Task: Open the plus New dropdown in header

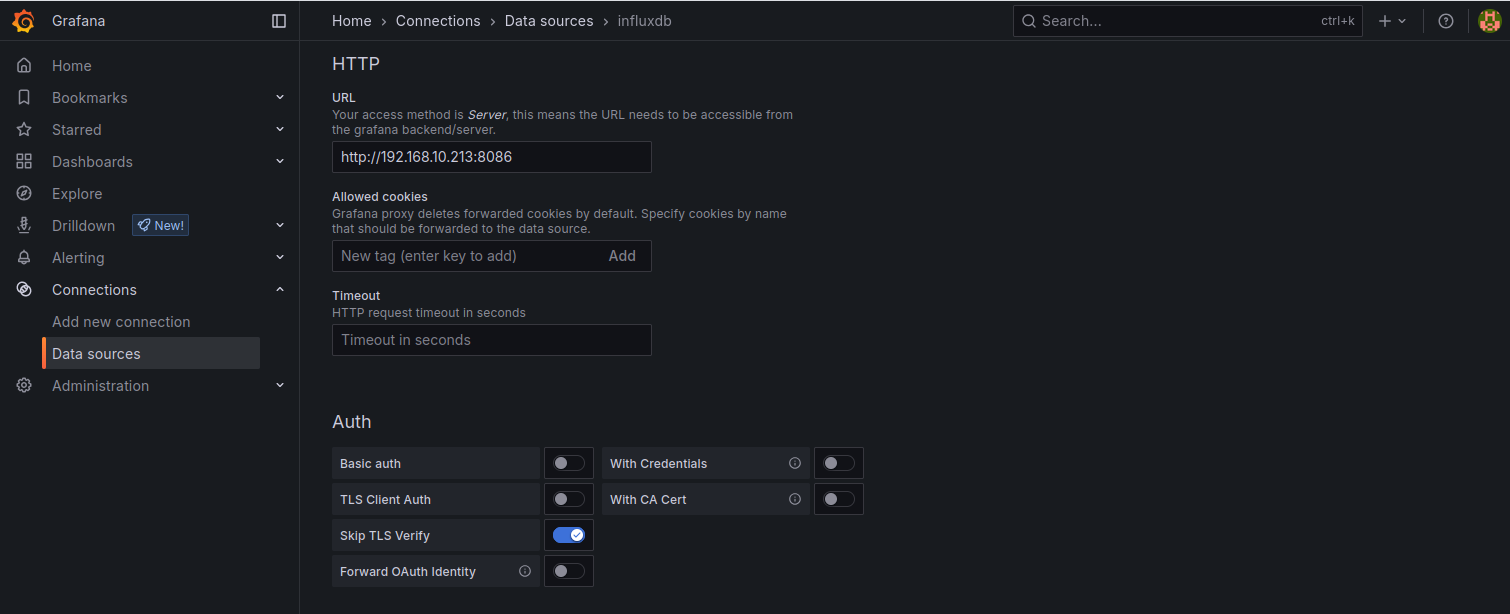Action: coord(1392,21)
